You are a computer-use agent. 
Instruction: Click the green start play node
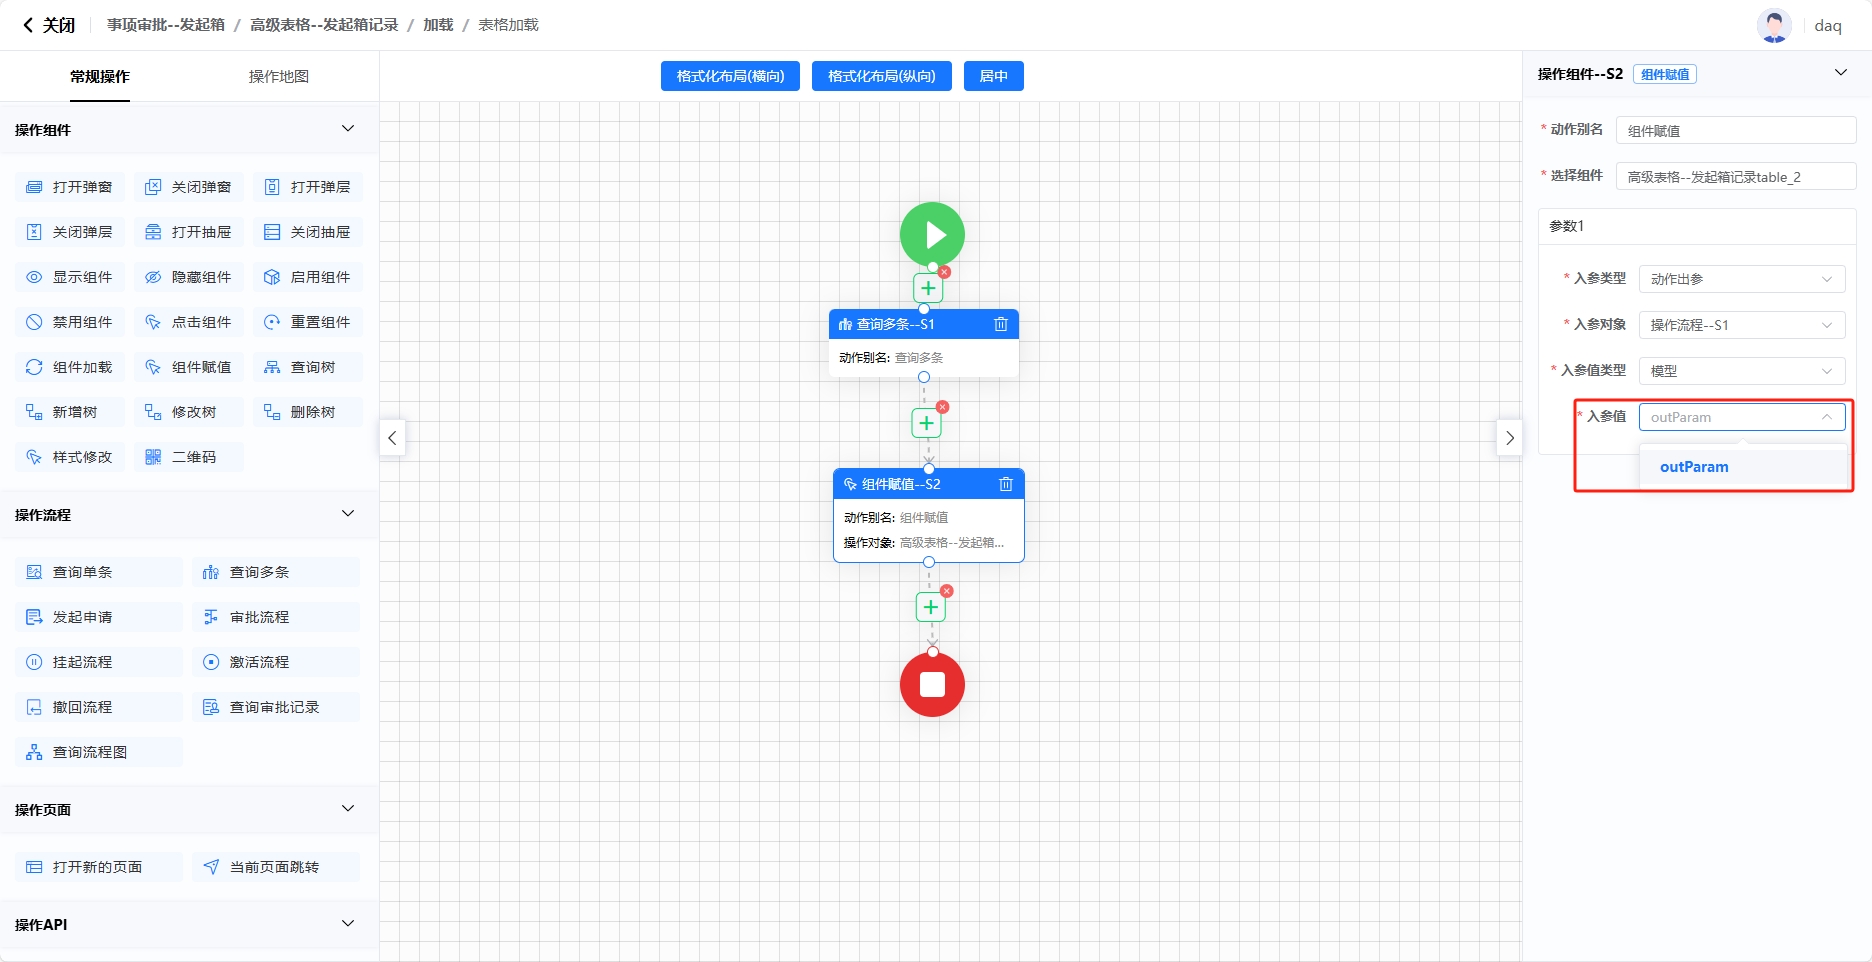tap(932, 235)
